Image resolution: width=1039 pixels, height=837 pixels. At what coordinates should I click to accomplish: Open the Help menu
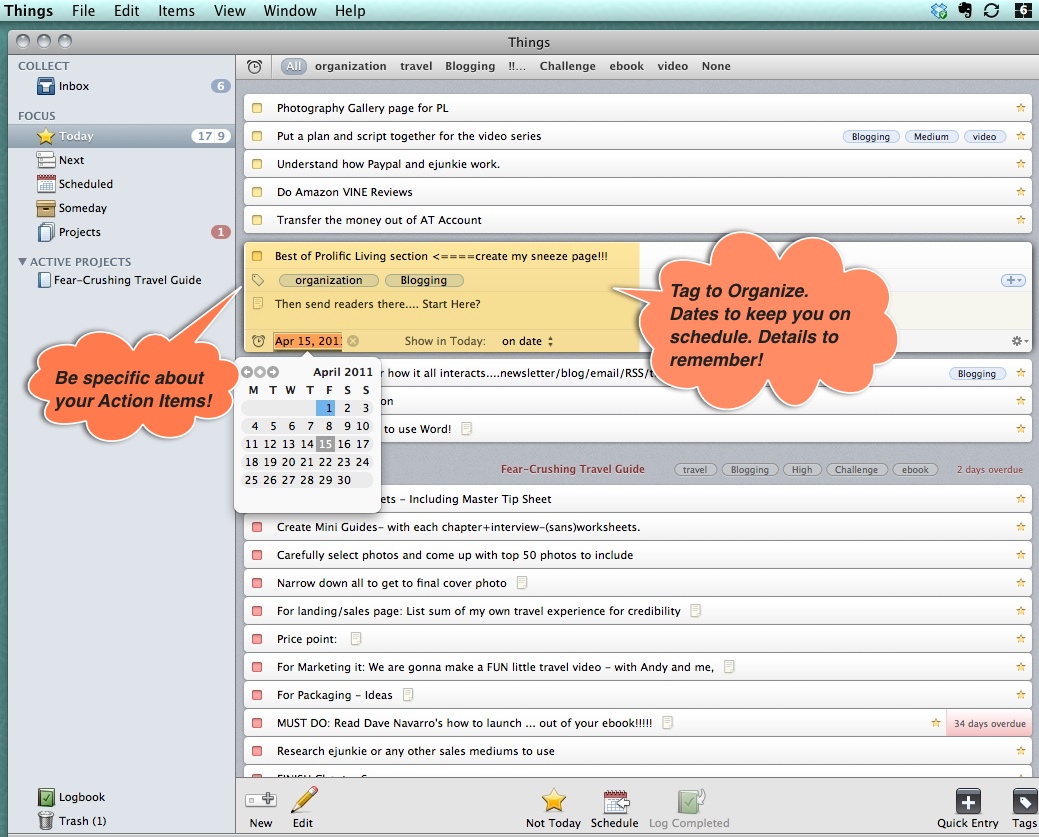[x=350, y=11]
